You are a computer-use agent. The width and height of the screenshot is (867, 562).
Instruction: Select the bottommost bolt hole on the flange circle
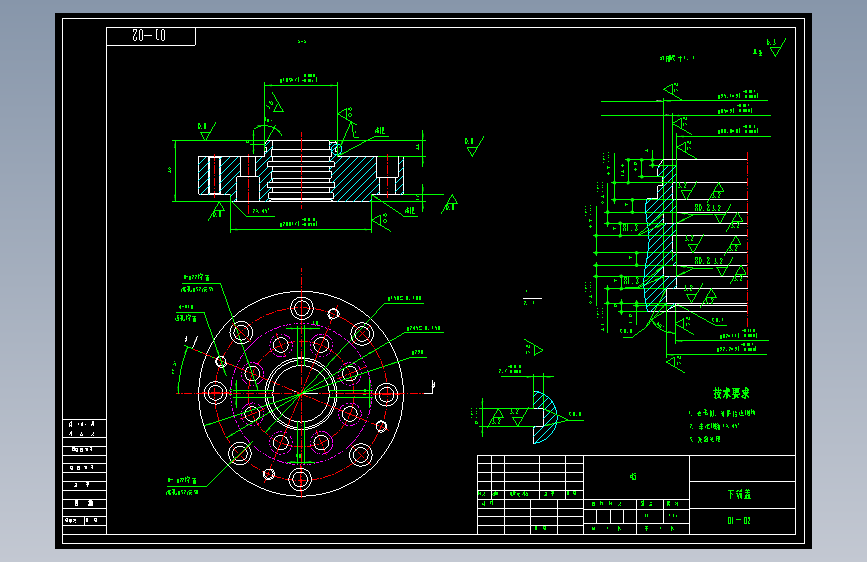300,479
